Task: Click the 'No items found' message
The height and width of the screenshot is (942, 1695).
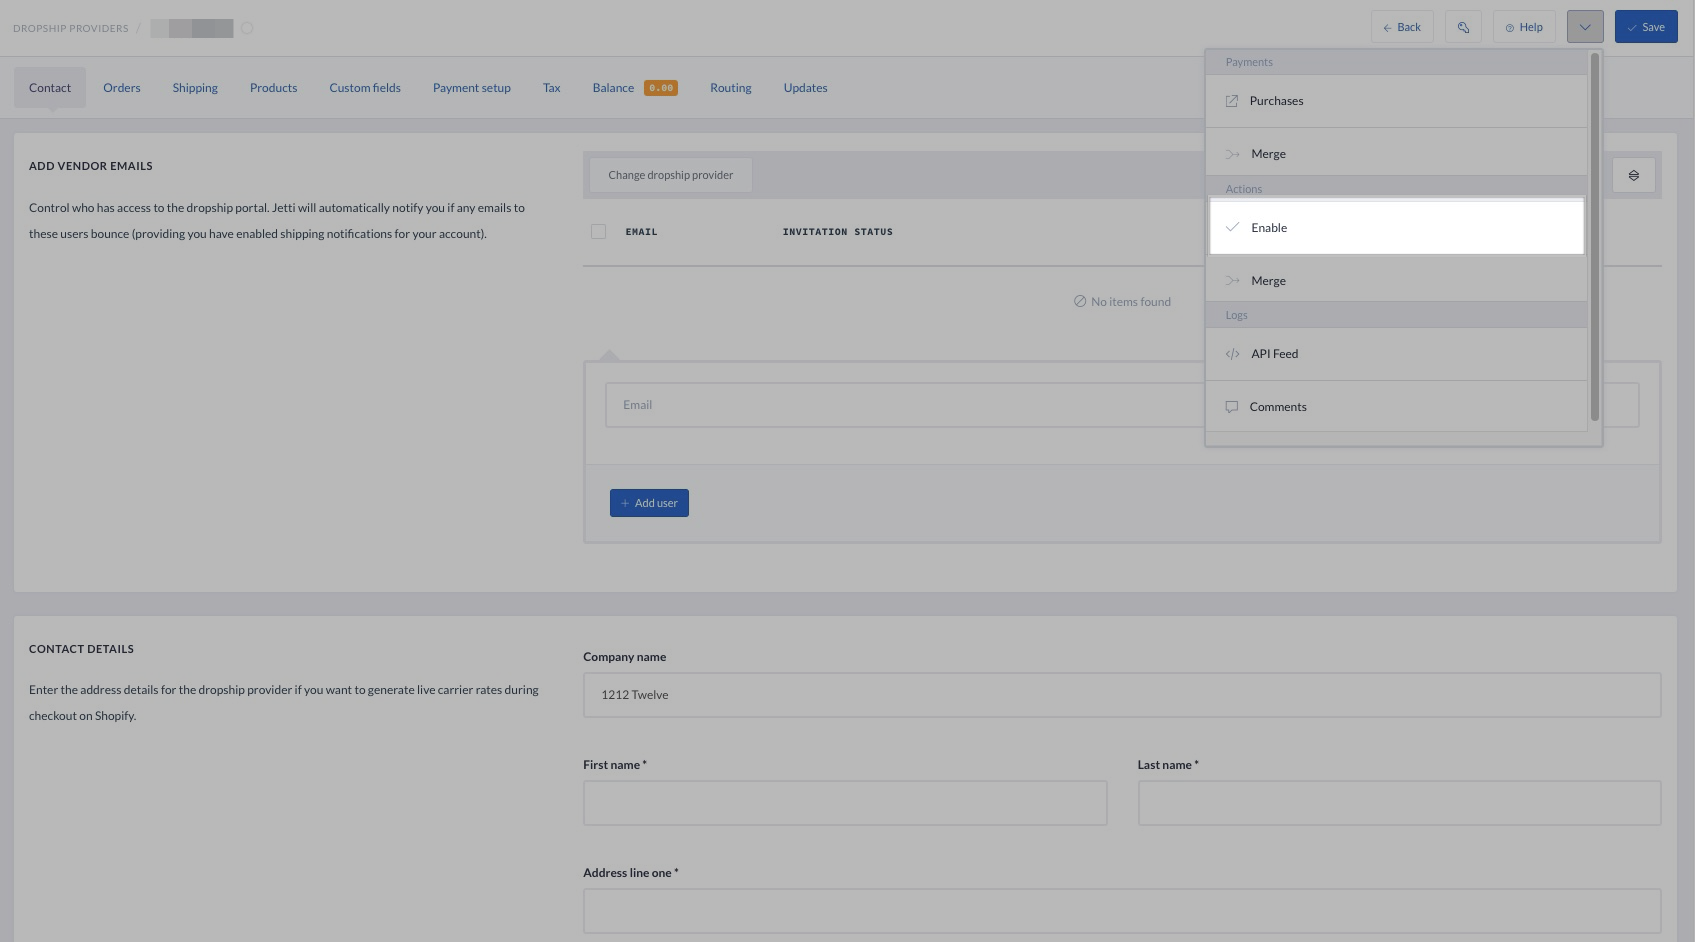Action: pyautogui.click(x=1122, y=302)
